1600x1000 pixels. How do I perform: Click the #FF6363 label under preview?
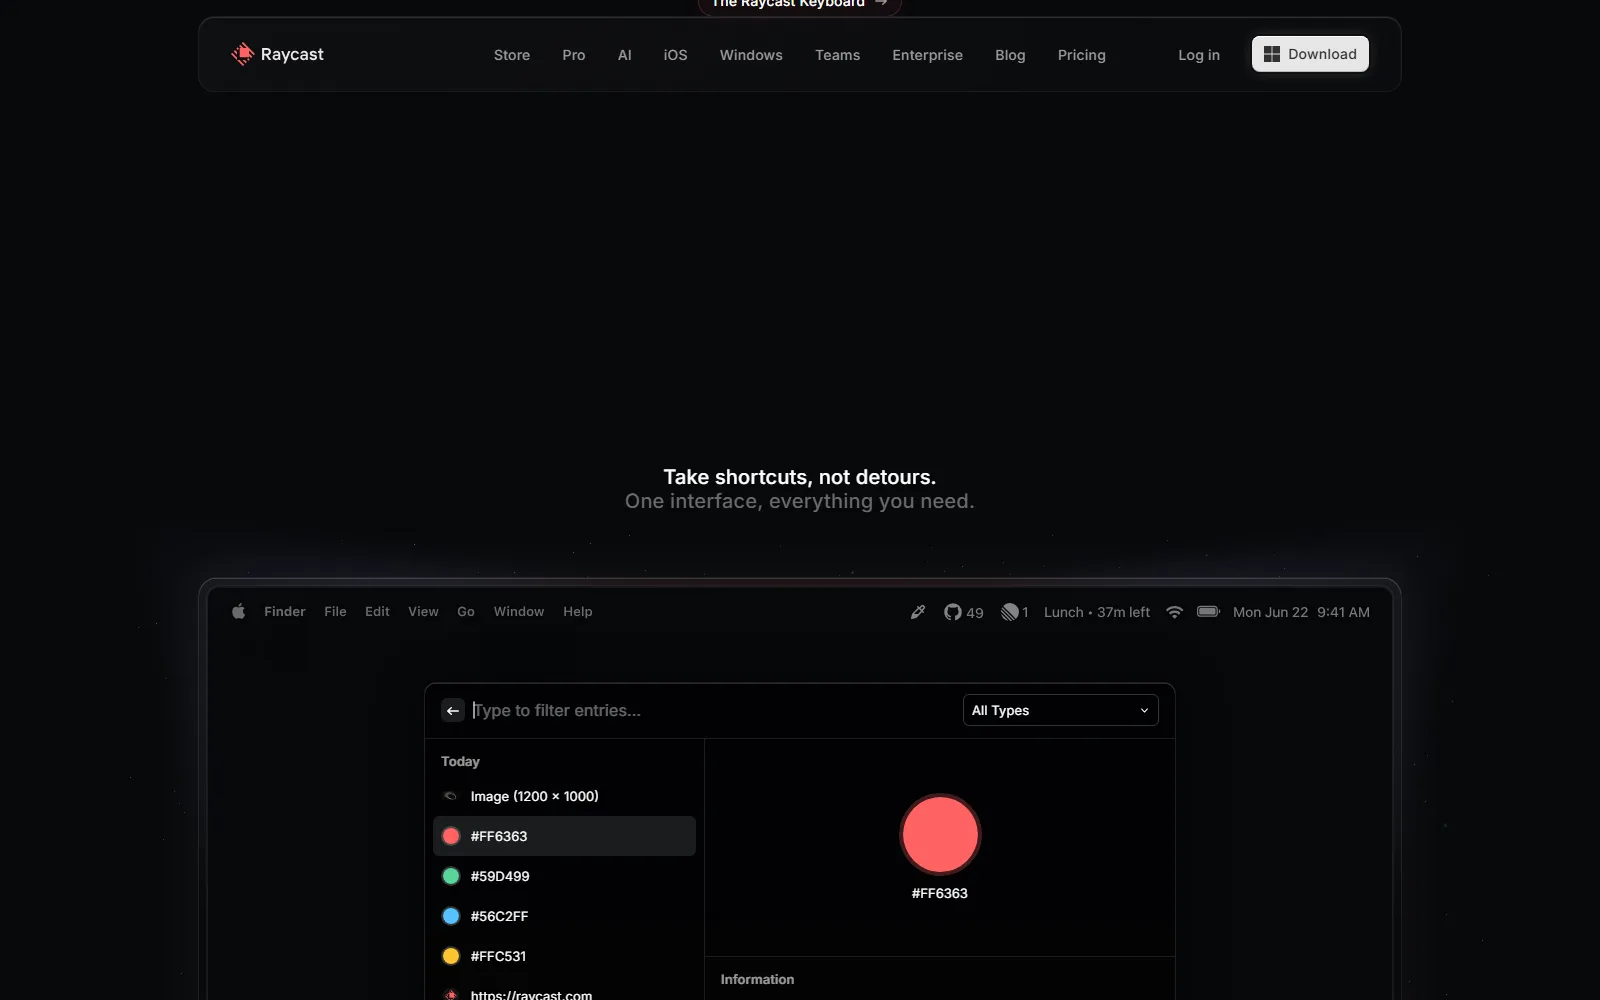pyautogui.click(x=940, y=893)
